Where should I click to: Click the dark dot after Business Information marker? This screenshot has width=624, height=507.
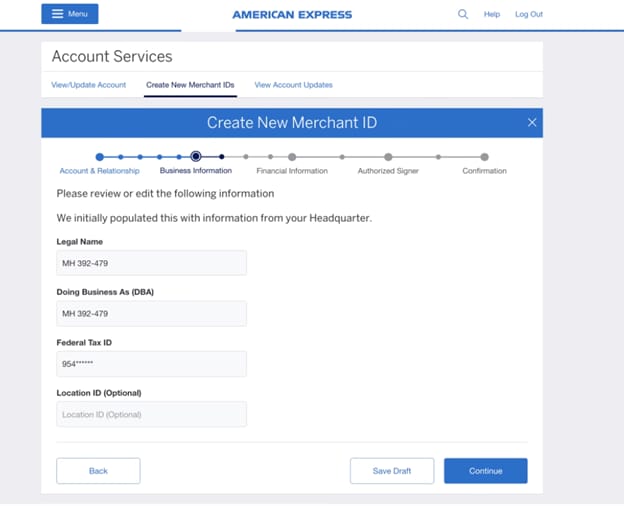pos(222,157)
